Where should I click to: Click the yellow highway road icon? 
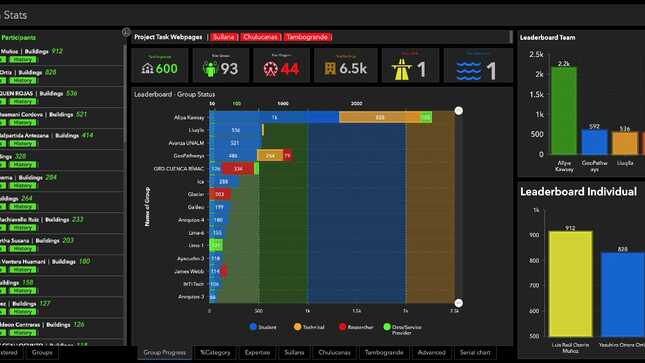click(x=401, y=69)
